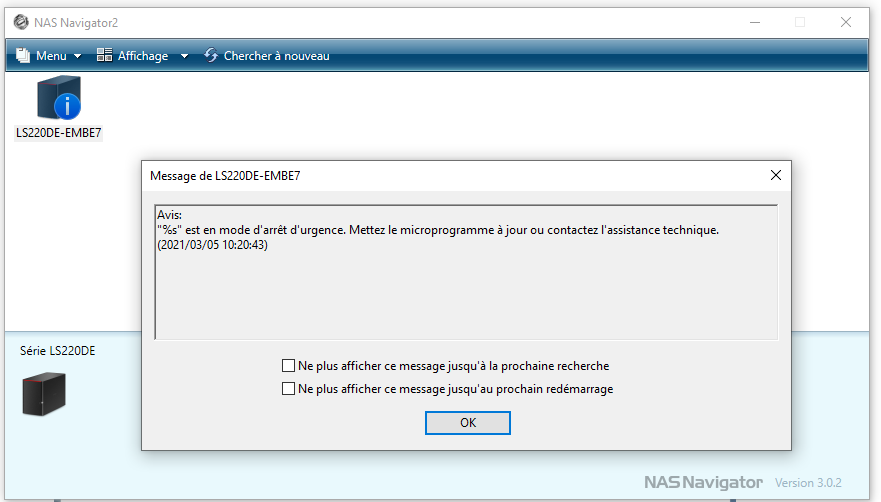Open the Affichage view menu

tap(143, 56)
